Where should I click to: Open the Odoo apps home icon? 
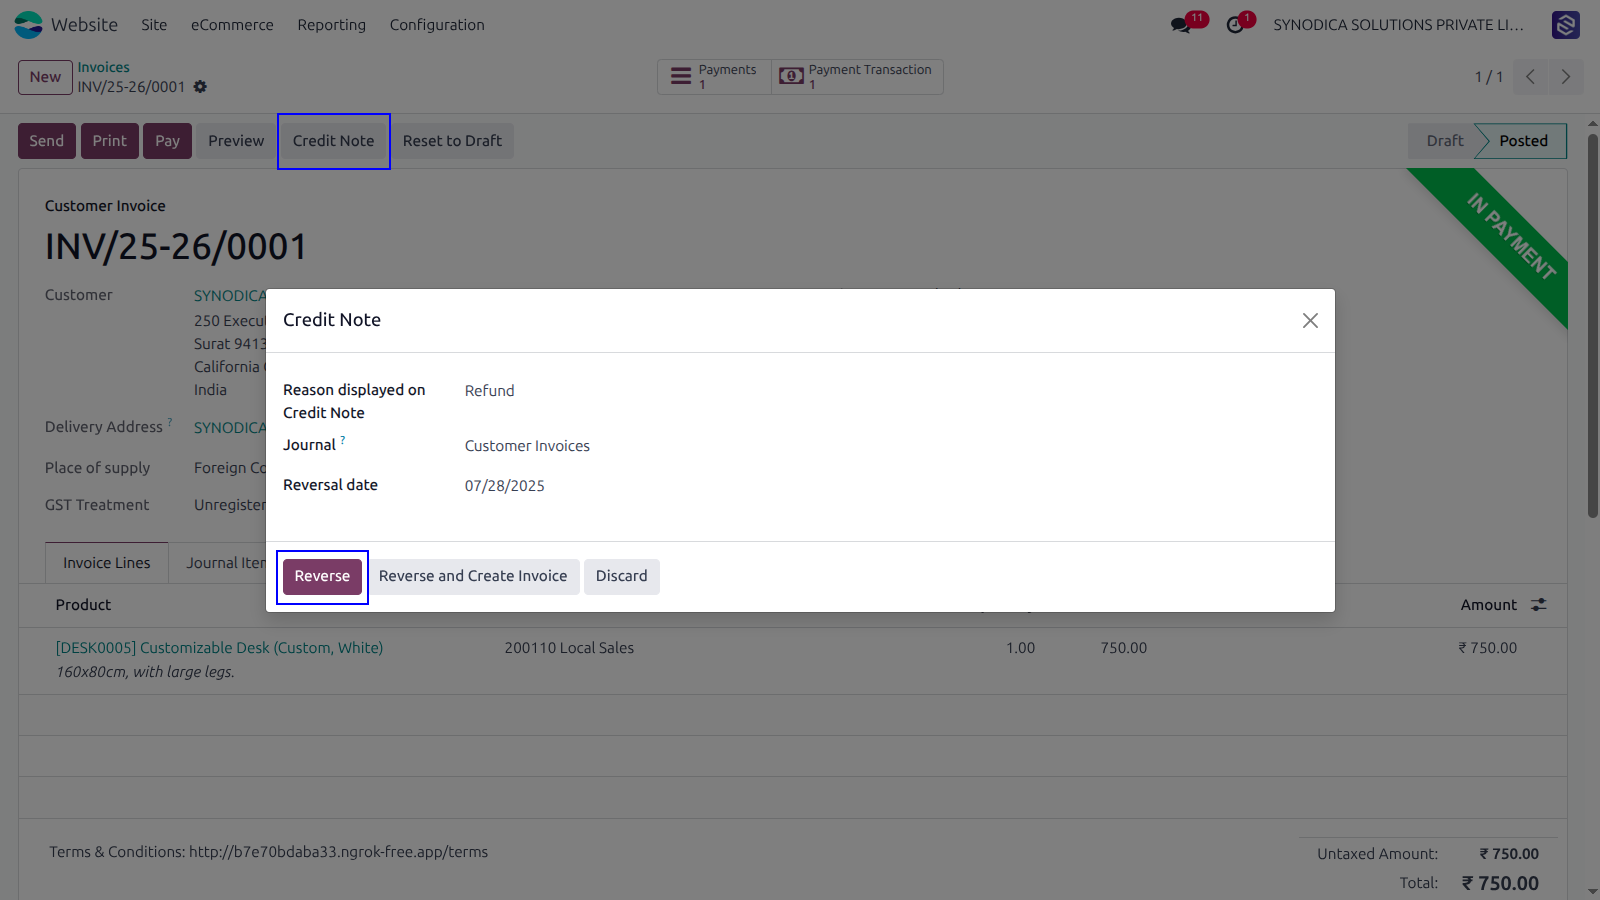click(x=29, y=25)
